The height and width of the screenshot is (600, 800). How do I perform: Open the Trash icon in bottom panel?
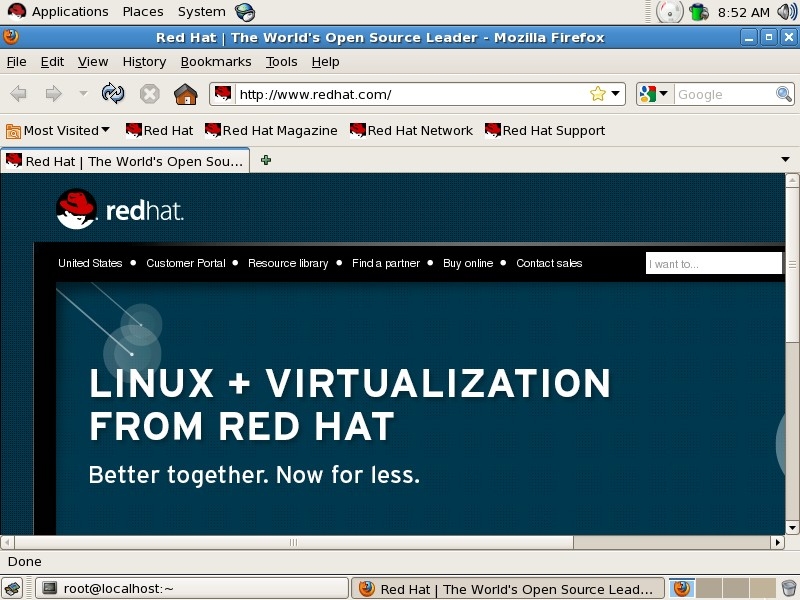pos(788,588)
